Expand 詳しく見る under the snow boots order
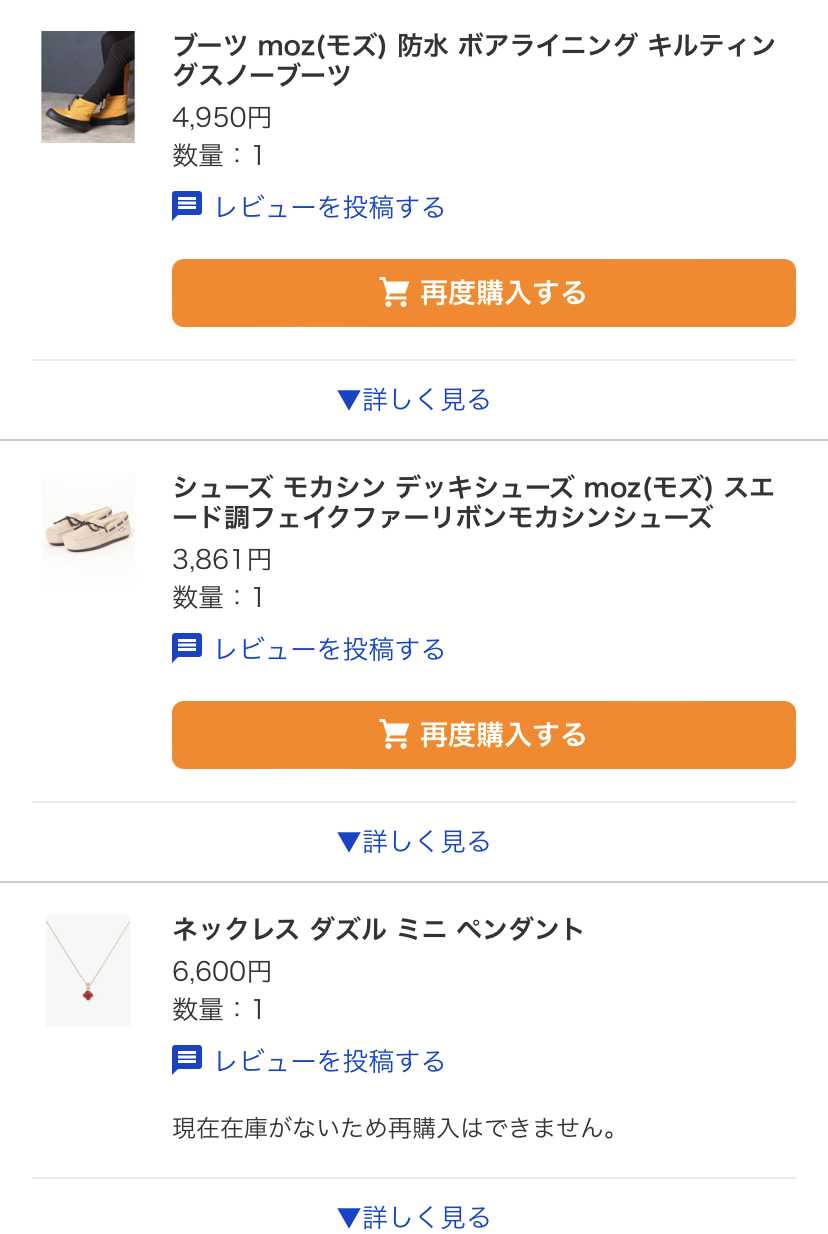828x1234 pixels. click(x=414, y=400)
